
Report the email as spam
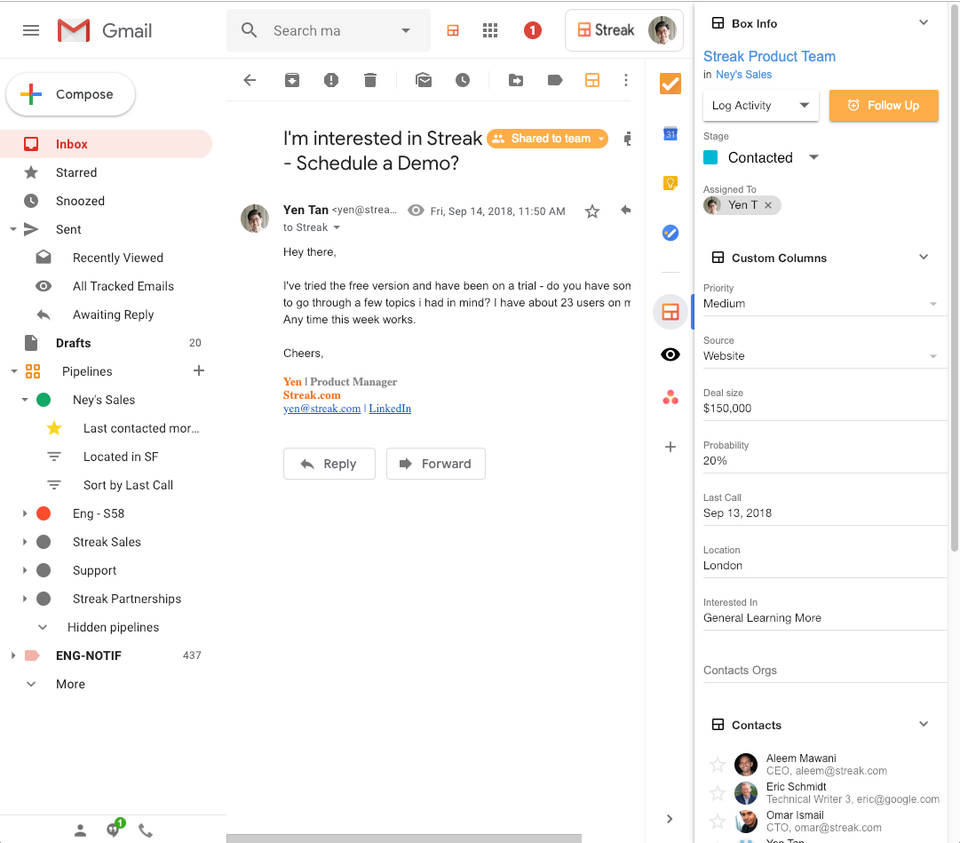coord(330,80)
